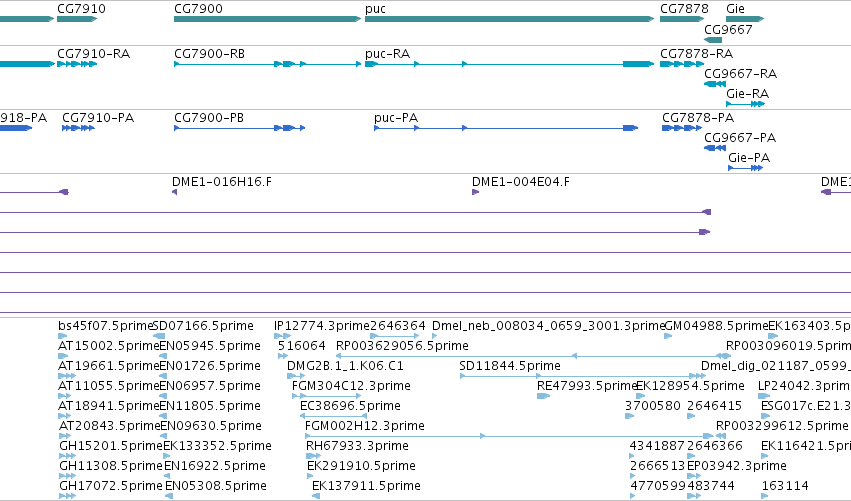This screenshot has height=501, width=851.
Task: Click EST EN06957.5prime
Action: [210, 386]
